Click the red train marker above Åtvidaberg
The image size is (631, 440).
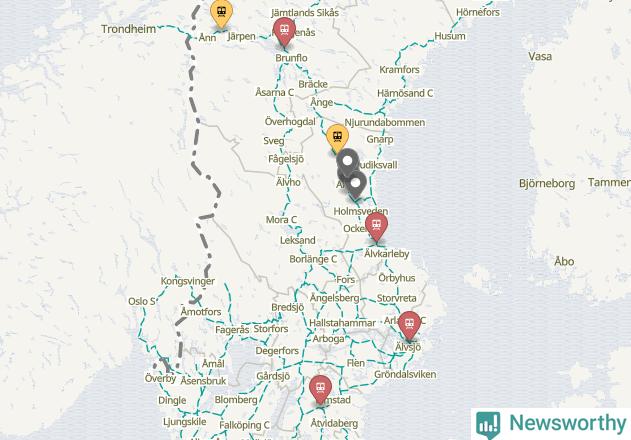point(320,390)
